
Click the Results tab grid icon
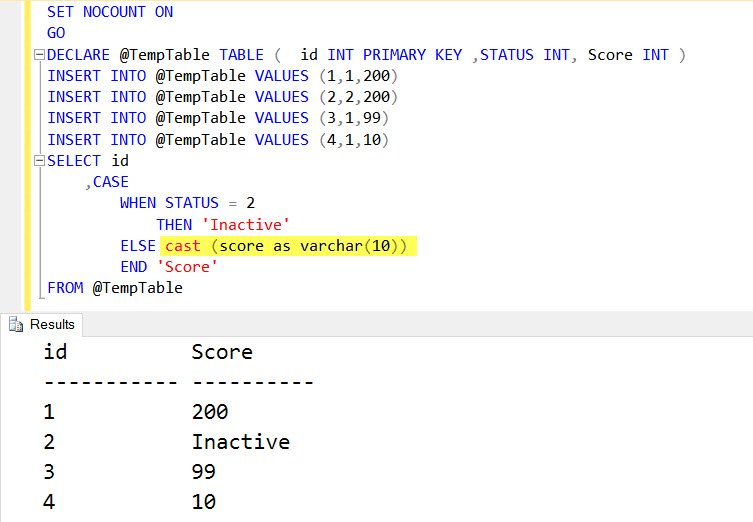[17, 324]
